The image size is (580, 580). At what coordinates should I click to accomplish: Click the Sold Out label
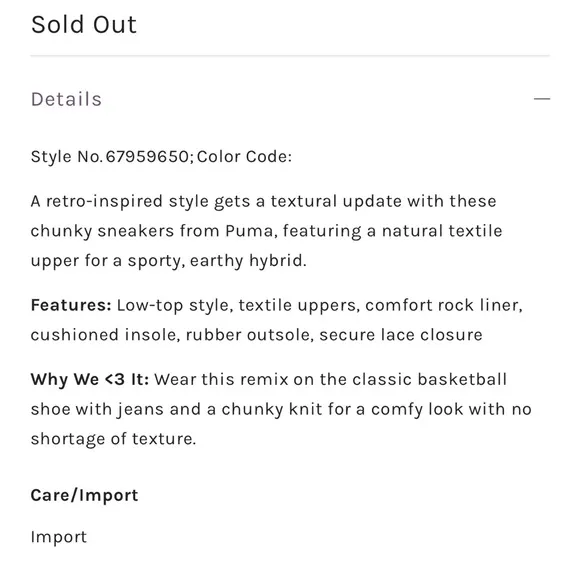[x=84, y=25]
